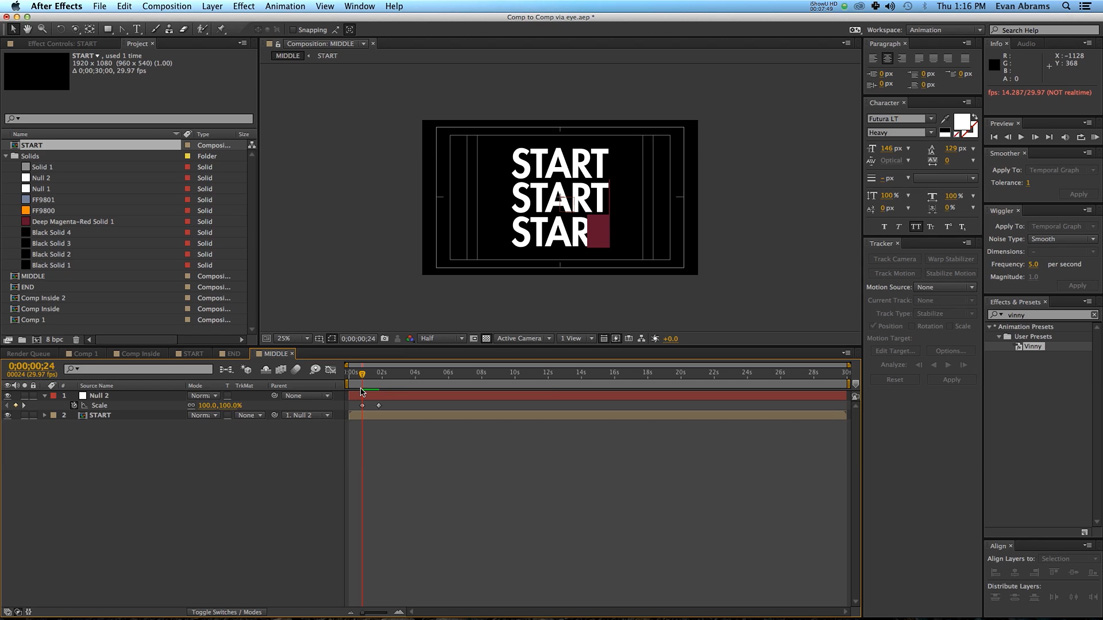1103x620 pixels.
Task: Toggle hide shy layers in timeline
Action: (265, 369)
